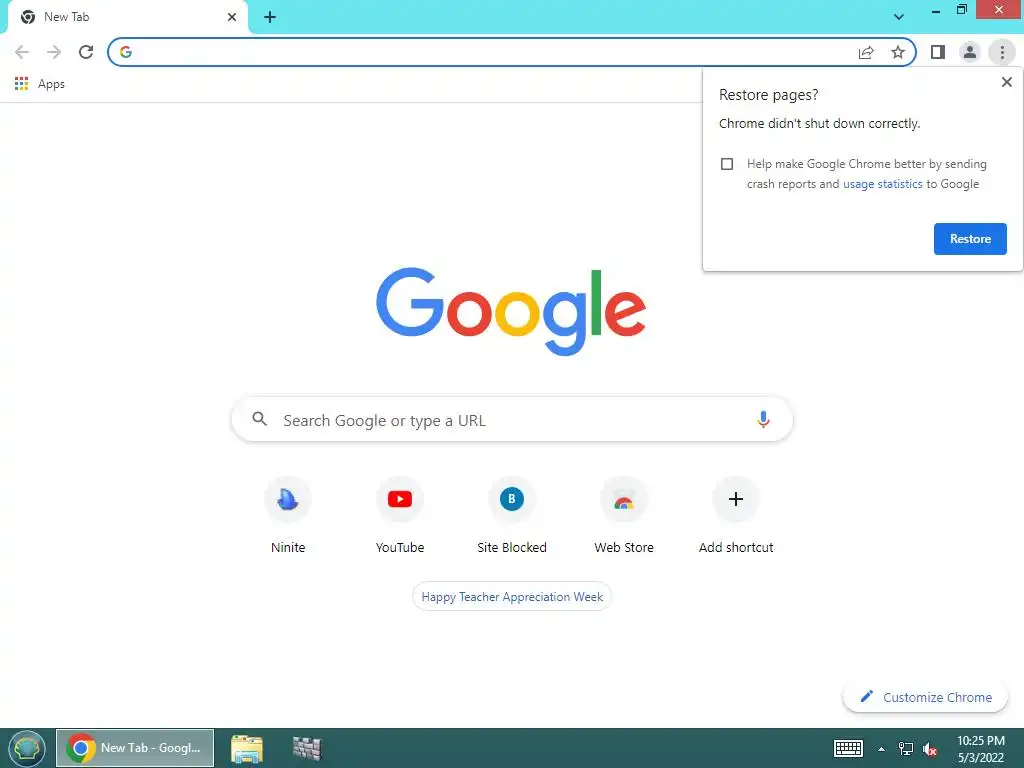
Task: Open File Explorer from taskbar
Action: click(247, 748)
